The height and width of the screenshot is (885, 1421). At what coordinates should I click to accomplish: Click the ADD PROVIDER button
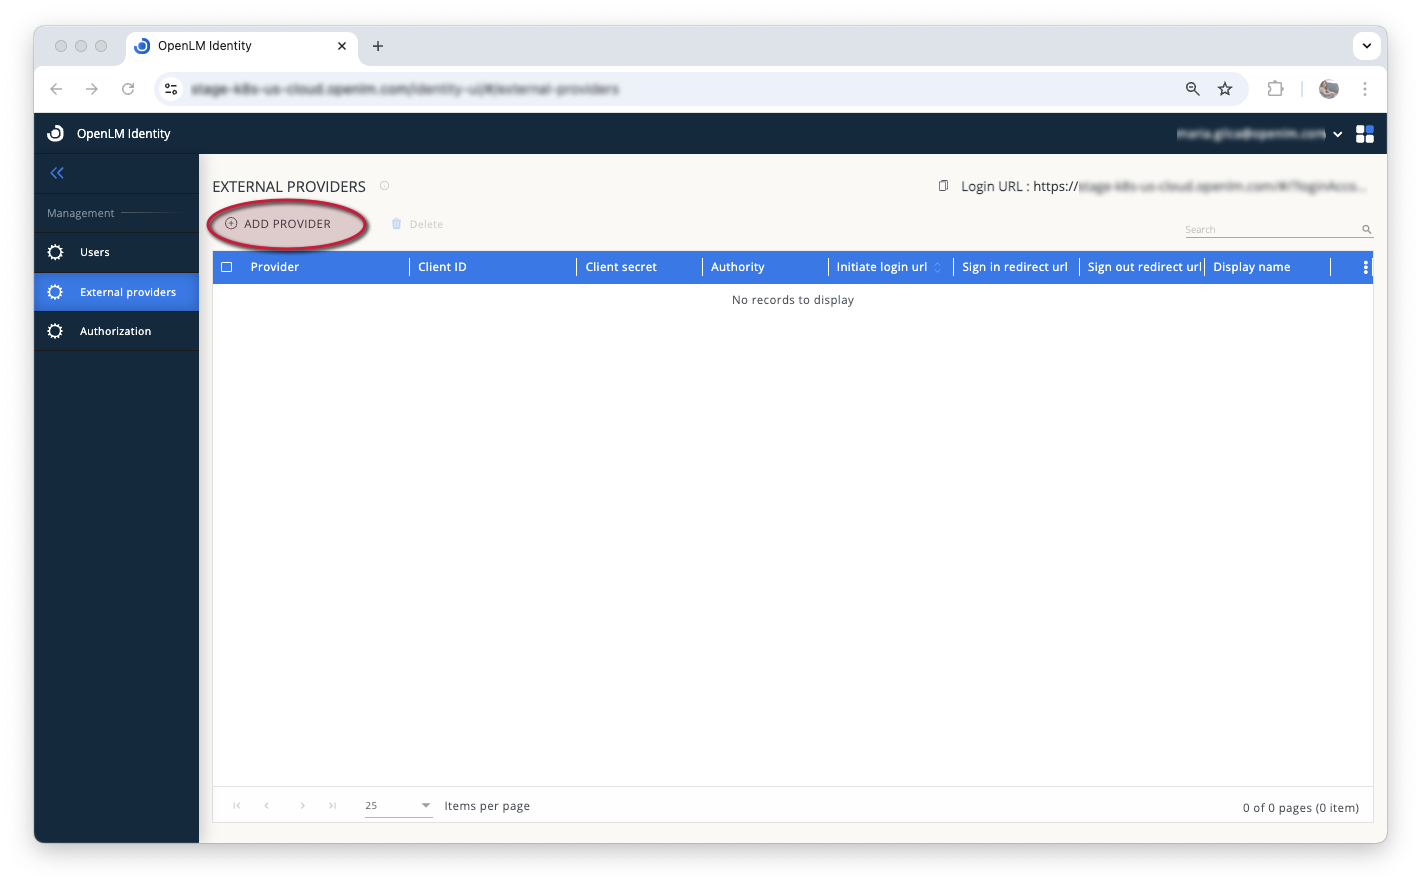pos(287,224)
